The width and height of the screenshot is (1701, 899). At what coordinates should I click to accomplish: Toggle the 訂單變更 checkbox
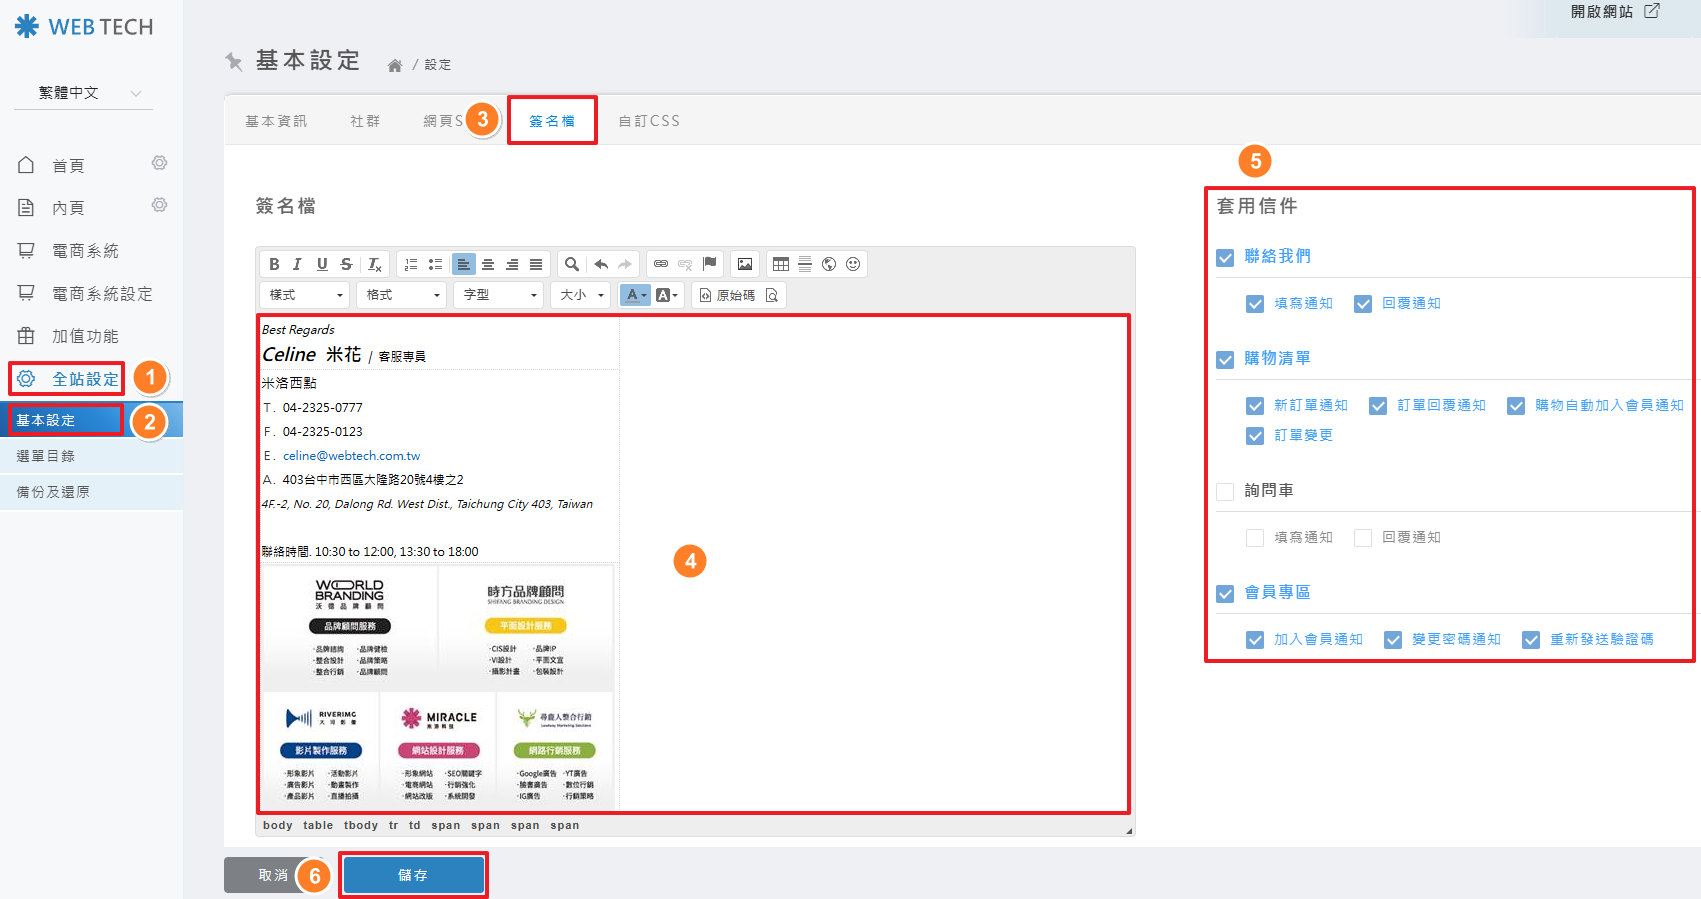coord(1255,436)
